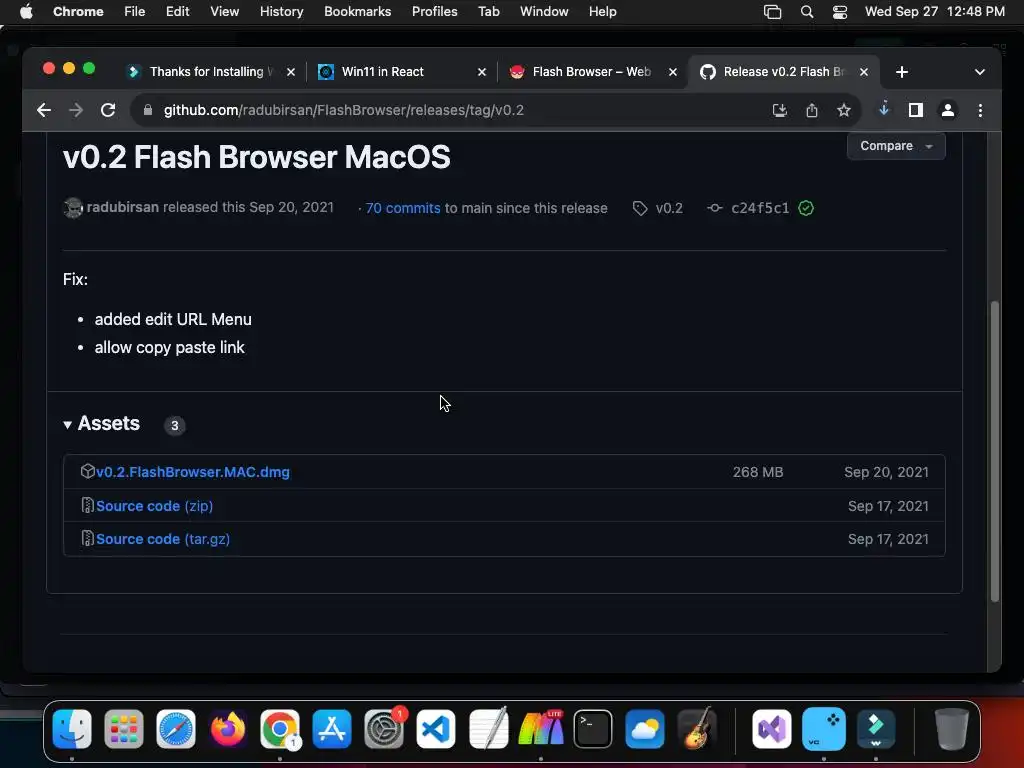Open radubirsan's profile link

pyautogui.click(x=123, y=207)
